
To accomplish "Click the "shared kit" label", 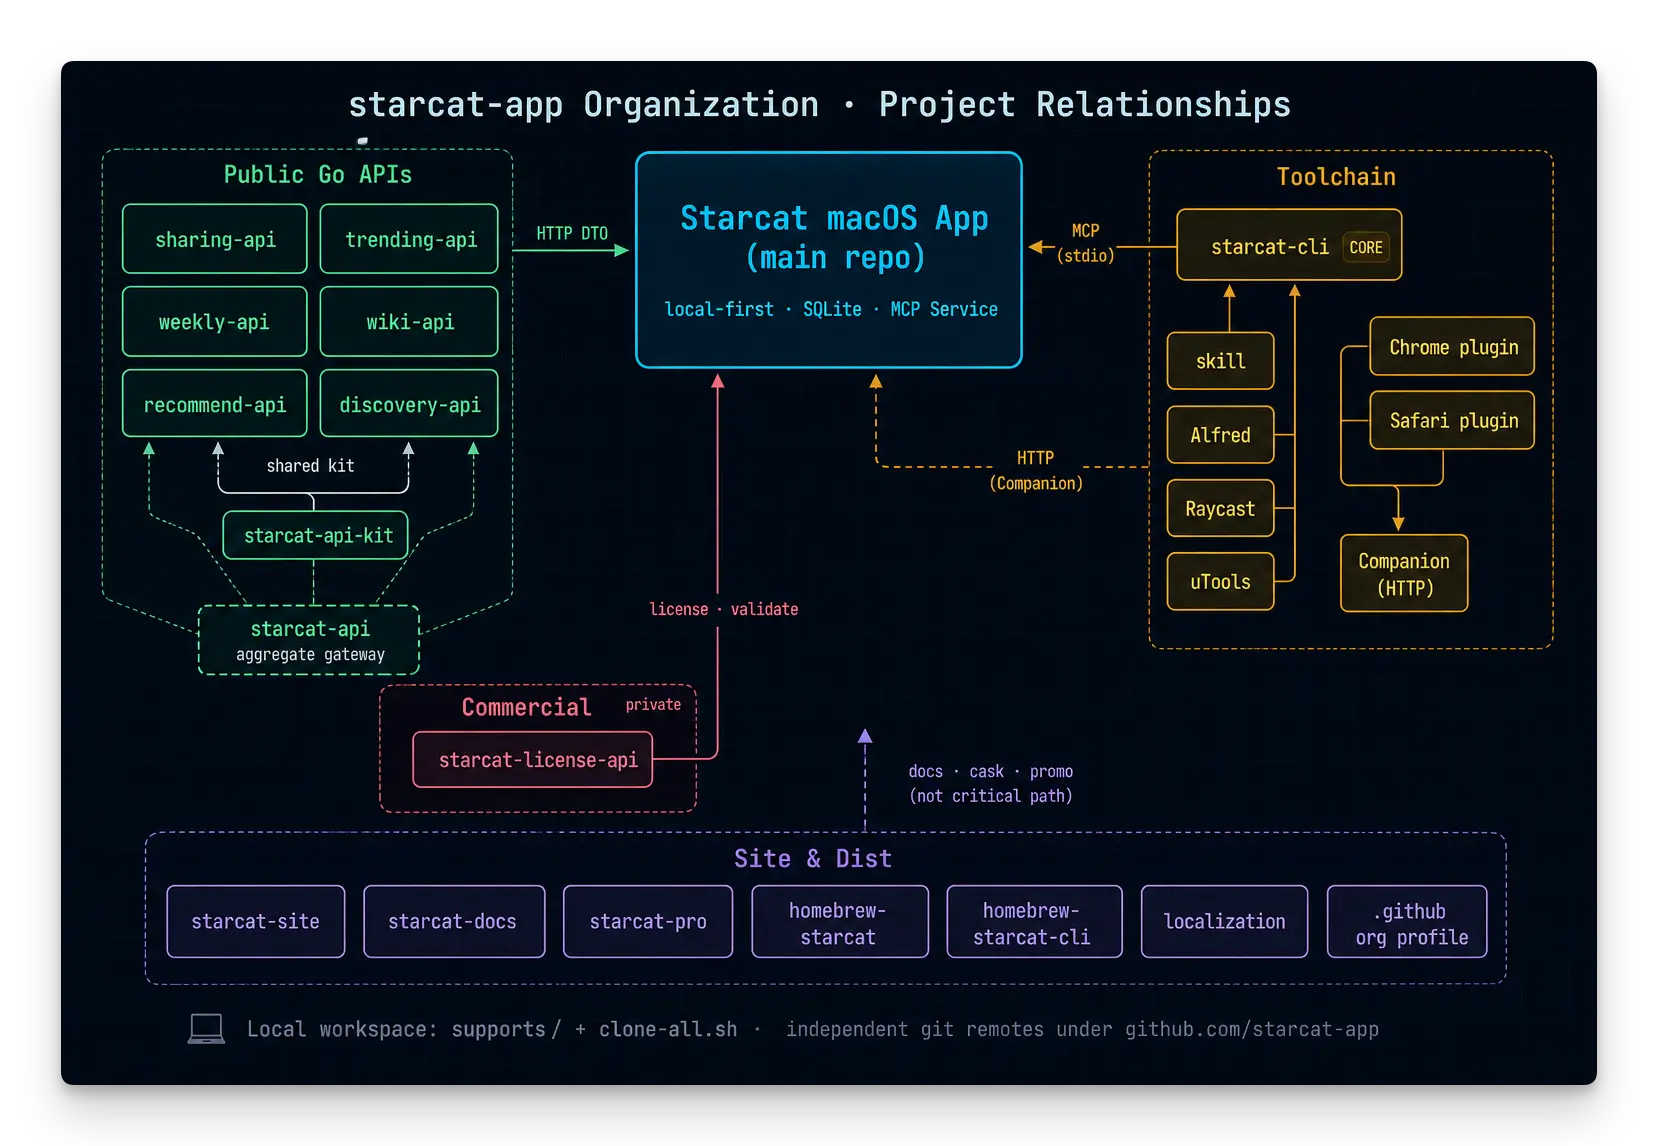I will tap(310, 466).
